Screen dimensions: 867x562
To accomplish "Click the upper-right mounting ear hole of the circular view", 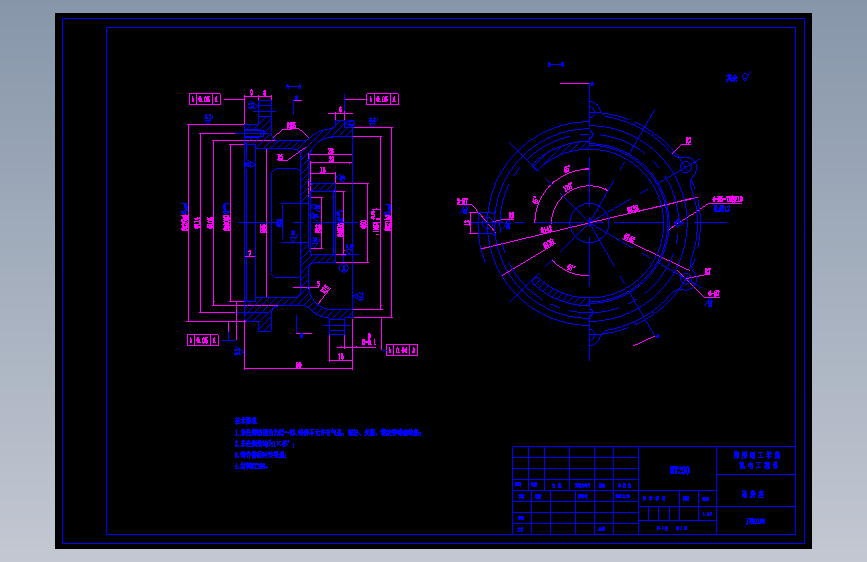I will (x=686, y=166).
